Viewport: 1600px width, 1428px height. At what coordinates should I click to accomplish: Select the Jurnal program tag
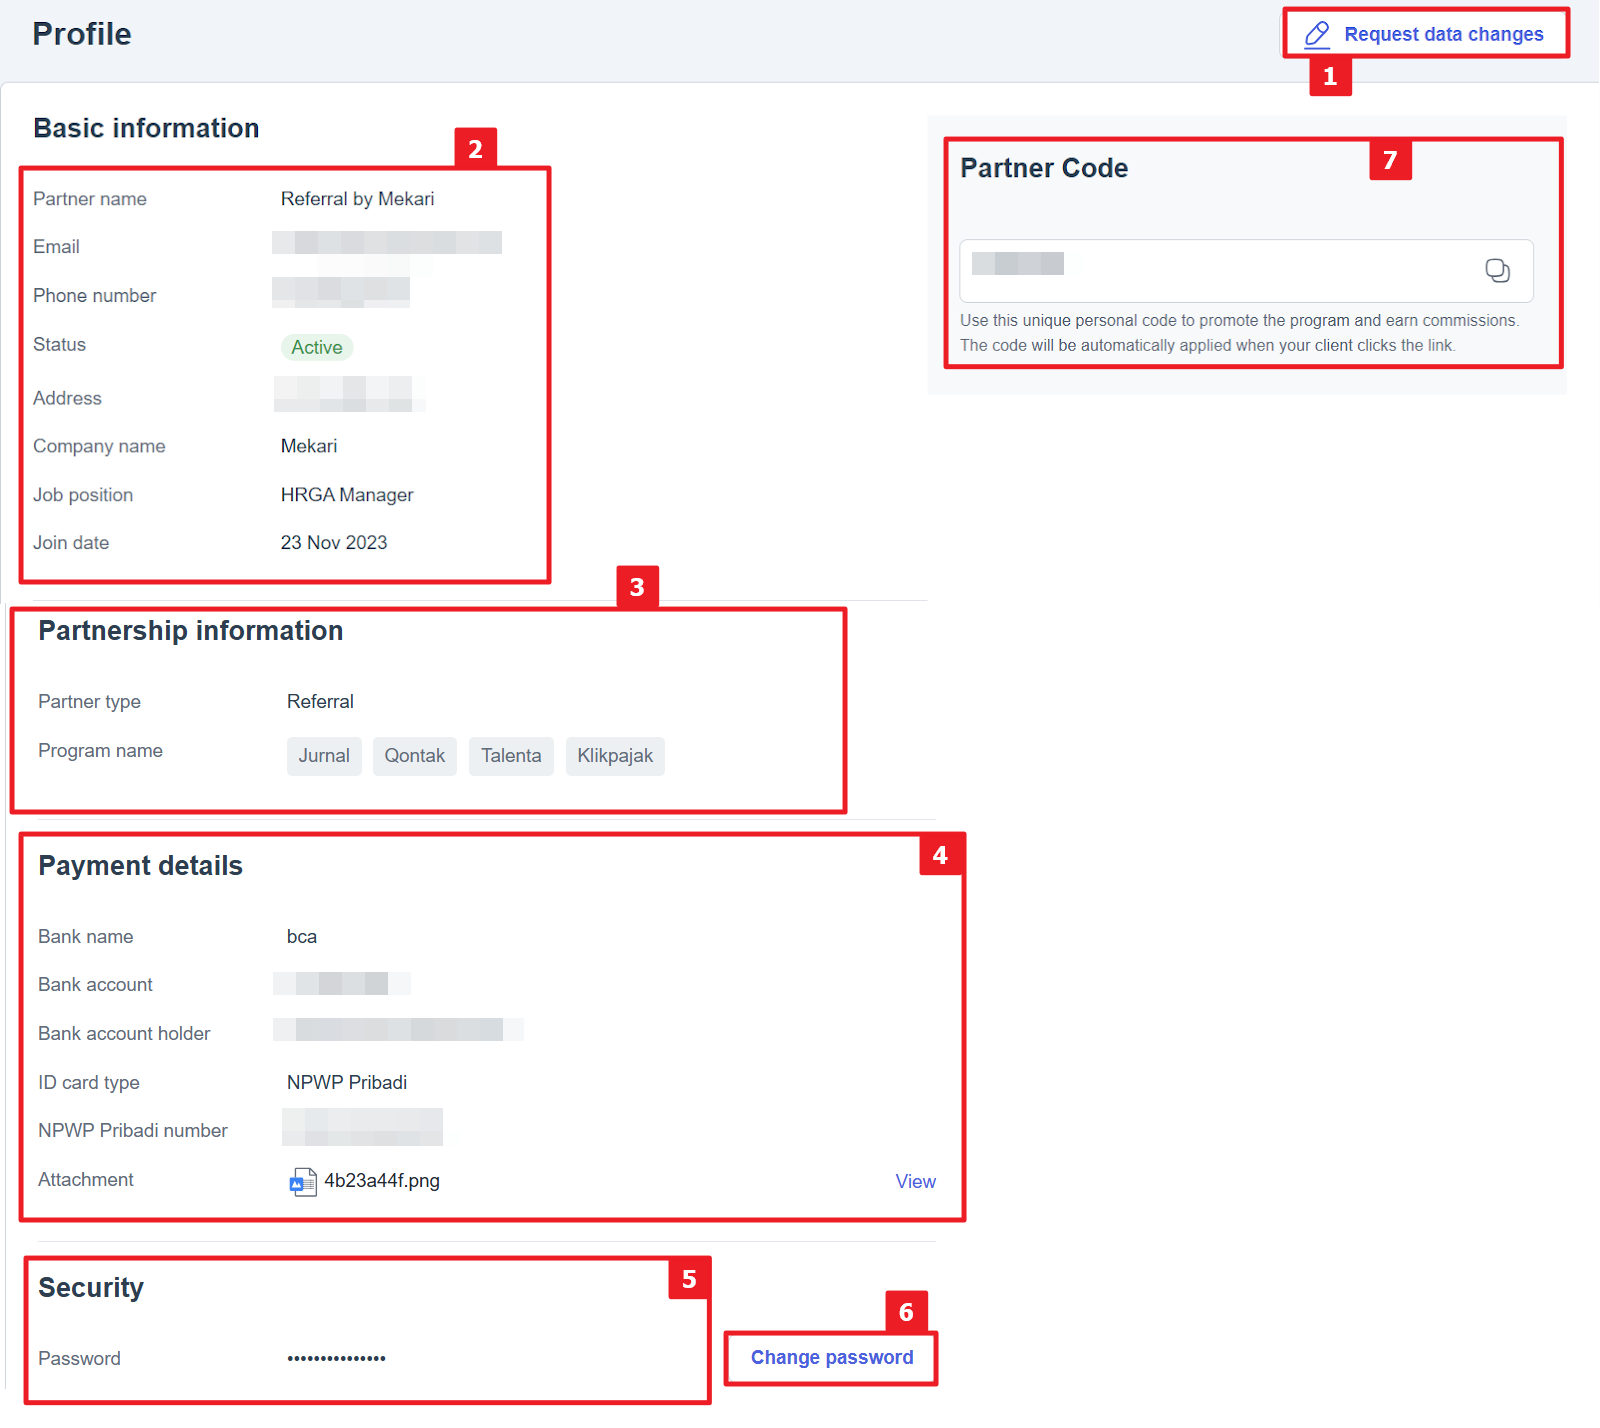pyautogui.click(x=324, y=756)
